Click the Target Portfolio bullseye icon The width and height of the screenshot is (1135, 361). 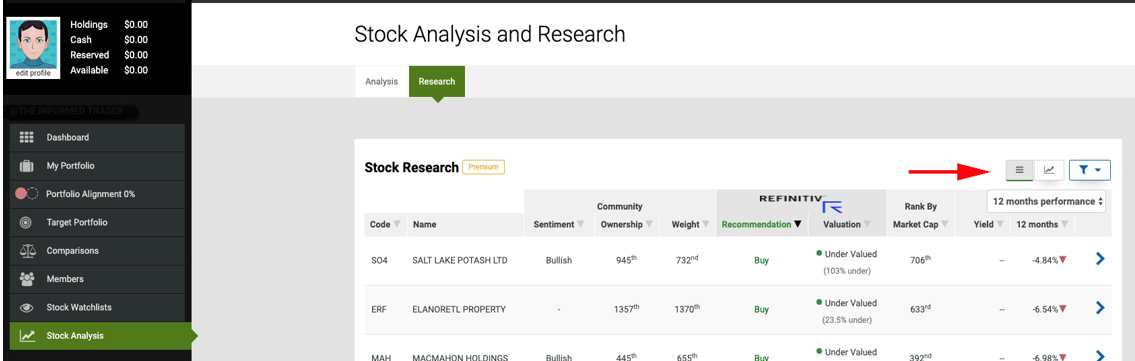click(27, 222)
